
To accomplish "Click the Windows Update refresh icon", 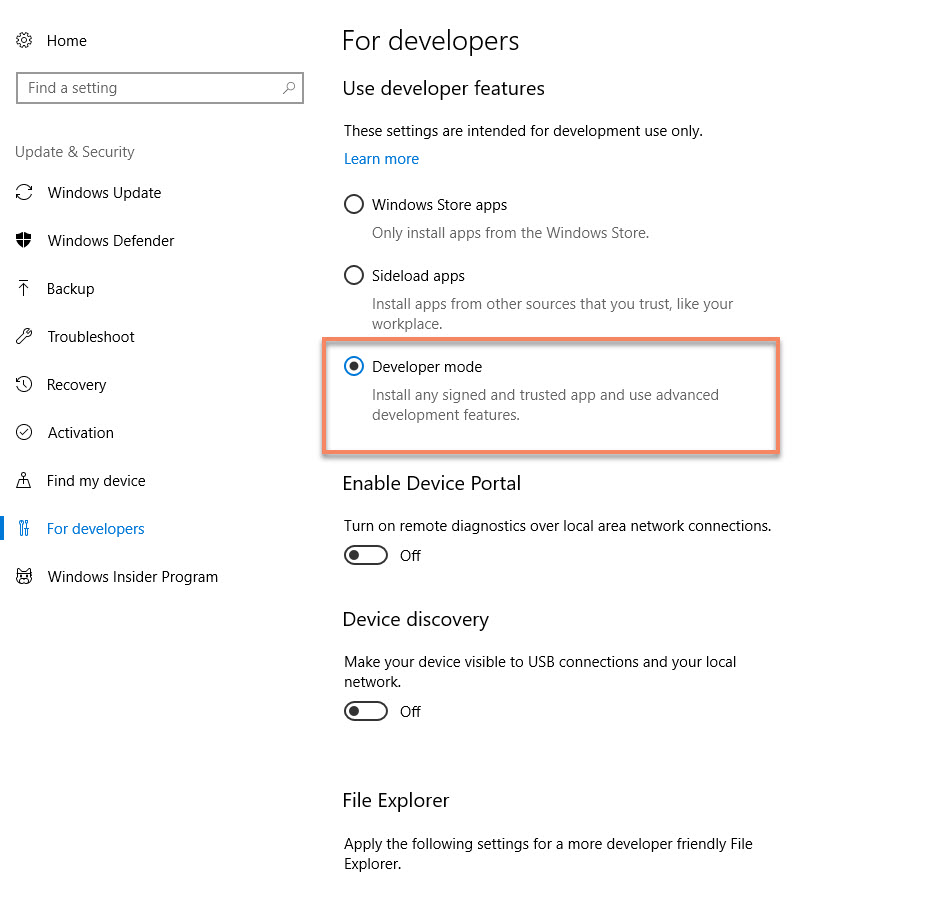I will (x=24, y=193).
